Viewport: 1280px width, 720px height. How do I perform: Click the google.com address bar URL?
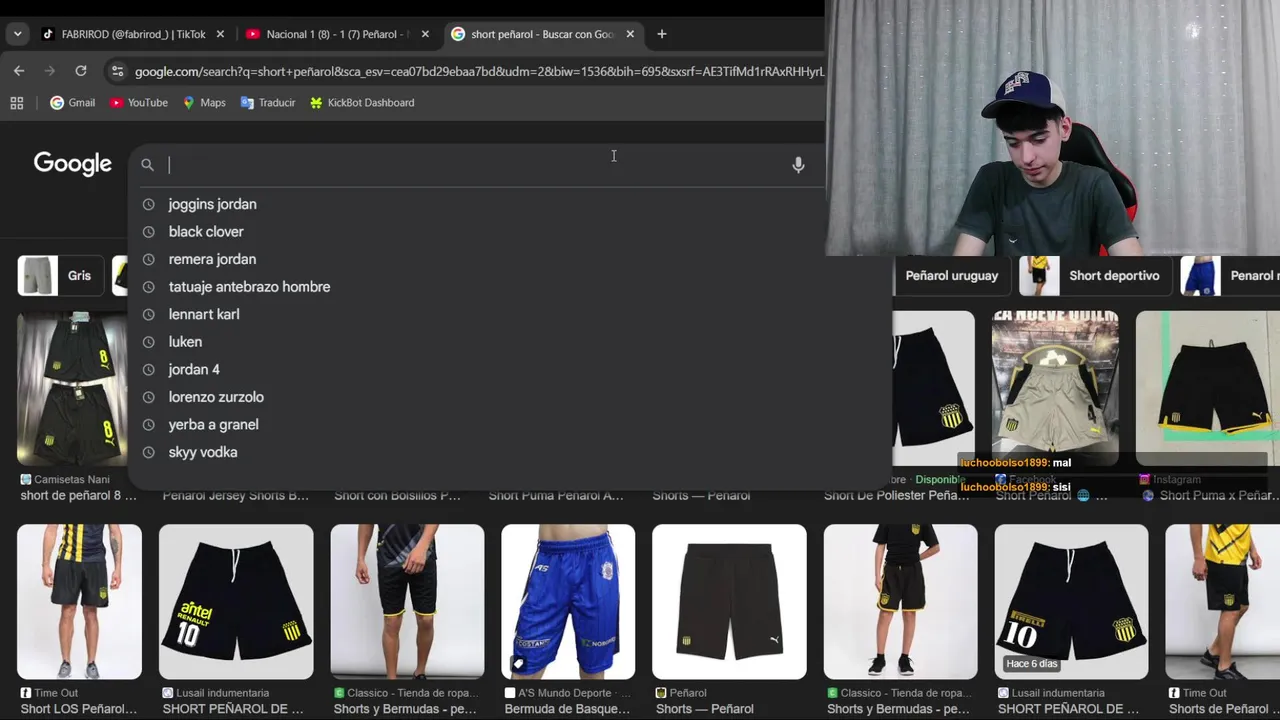(x=479, y=72)
